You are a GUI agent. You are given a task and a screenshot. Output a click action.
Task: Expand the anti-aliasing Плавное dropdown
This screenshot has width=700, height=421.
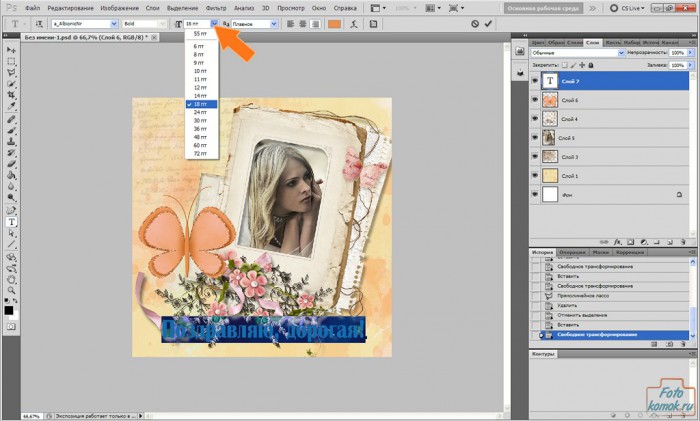point(274,23)
